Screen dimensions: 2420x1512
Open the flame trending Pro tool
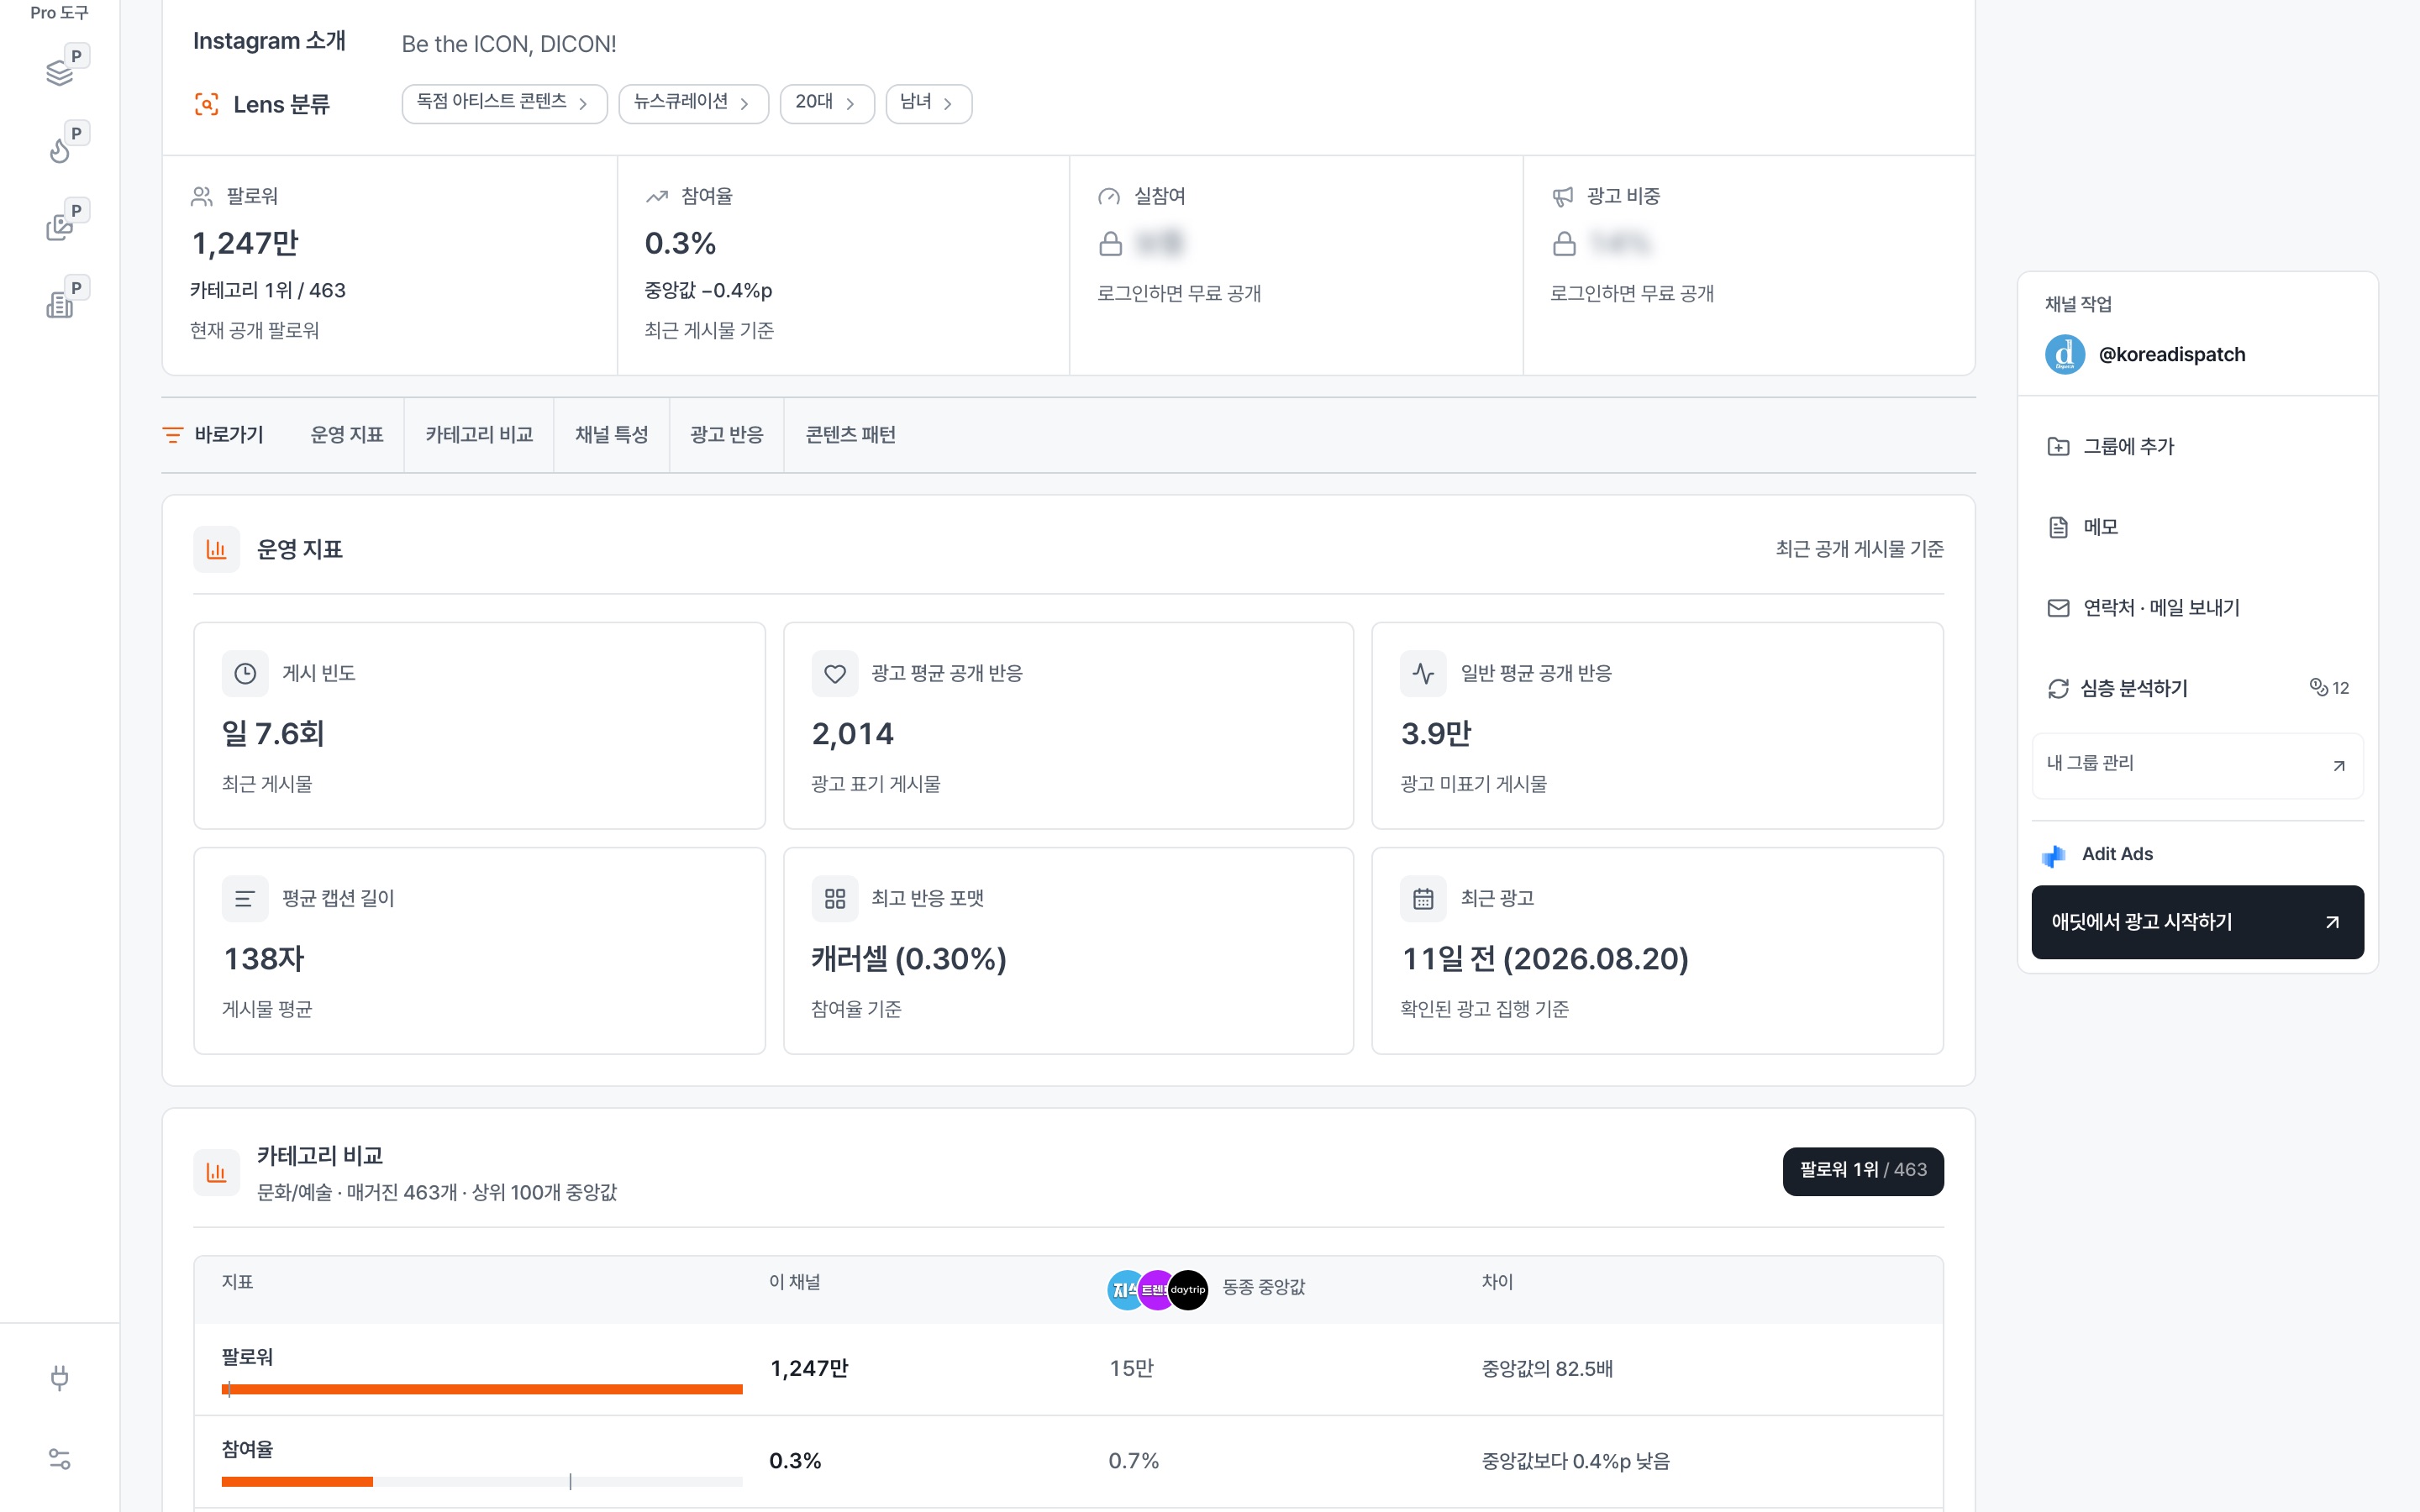click(x=59, y=150)
